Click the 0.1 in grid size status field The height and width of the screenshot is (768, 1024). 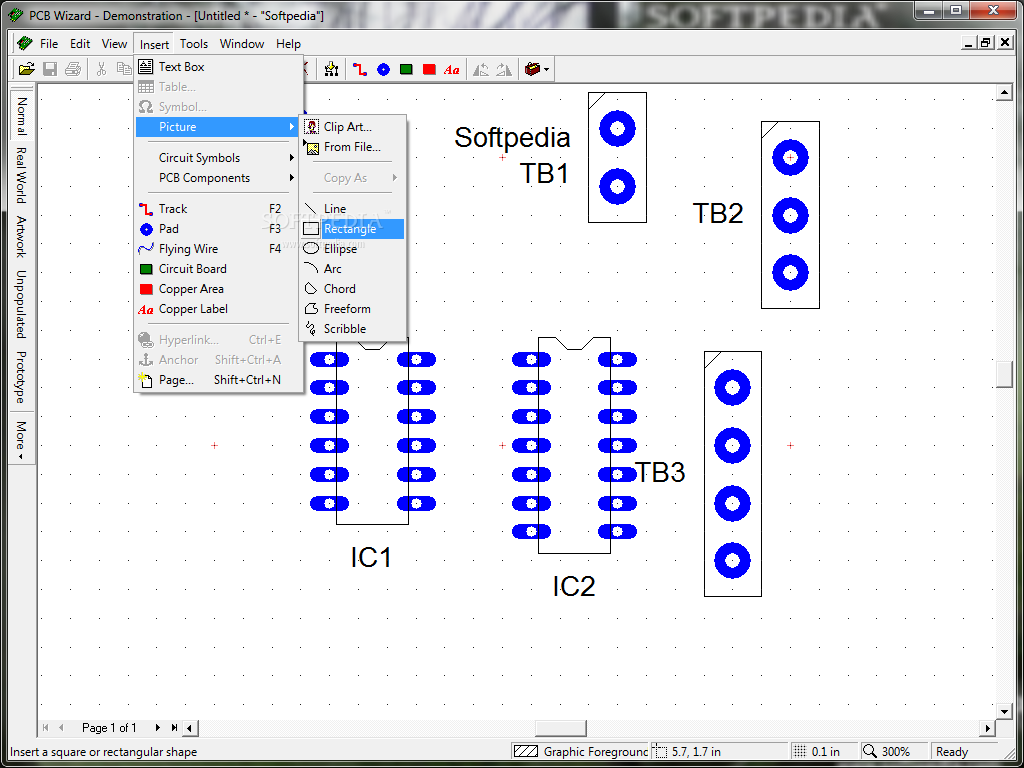click(x=825, y=752)
